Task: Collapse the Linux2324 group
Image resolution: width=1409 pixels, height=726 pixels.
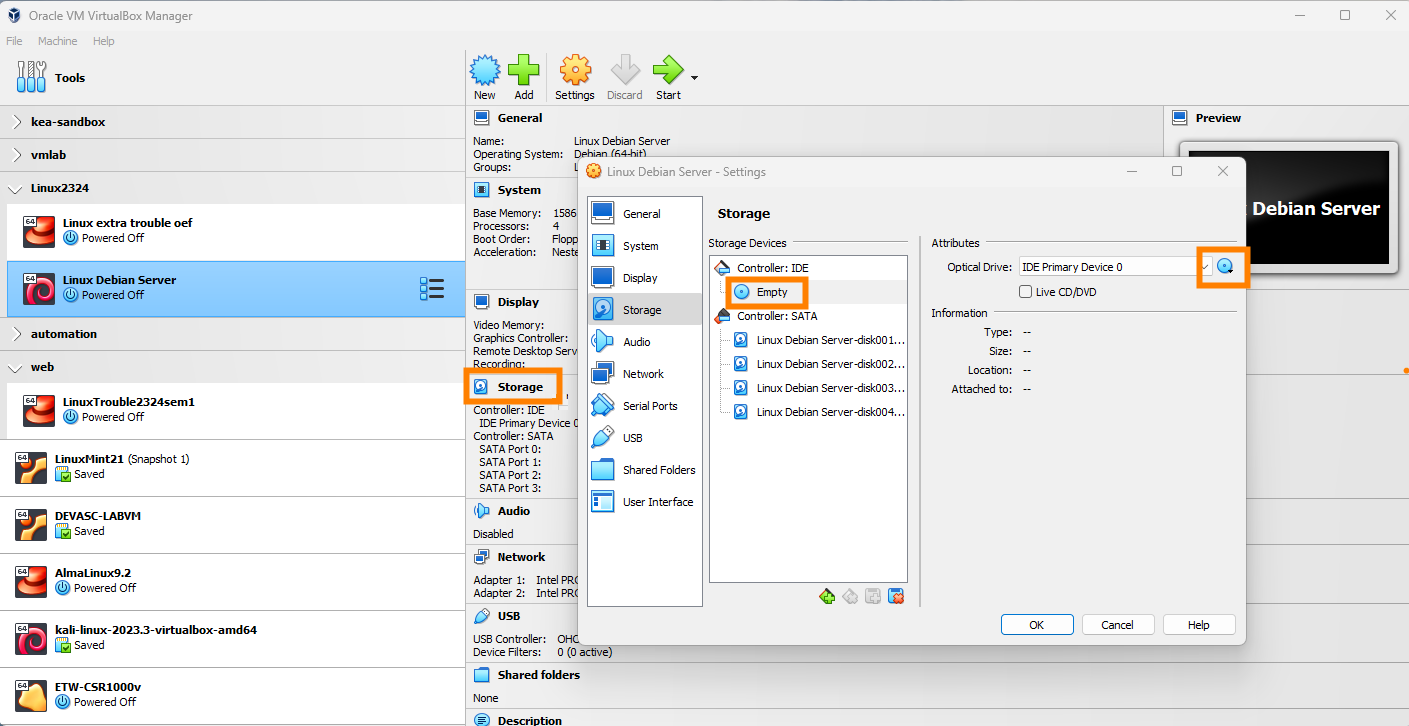Action: (x=17, y=189)
